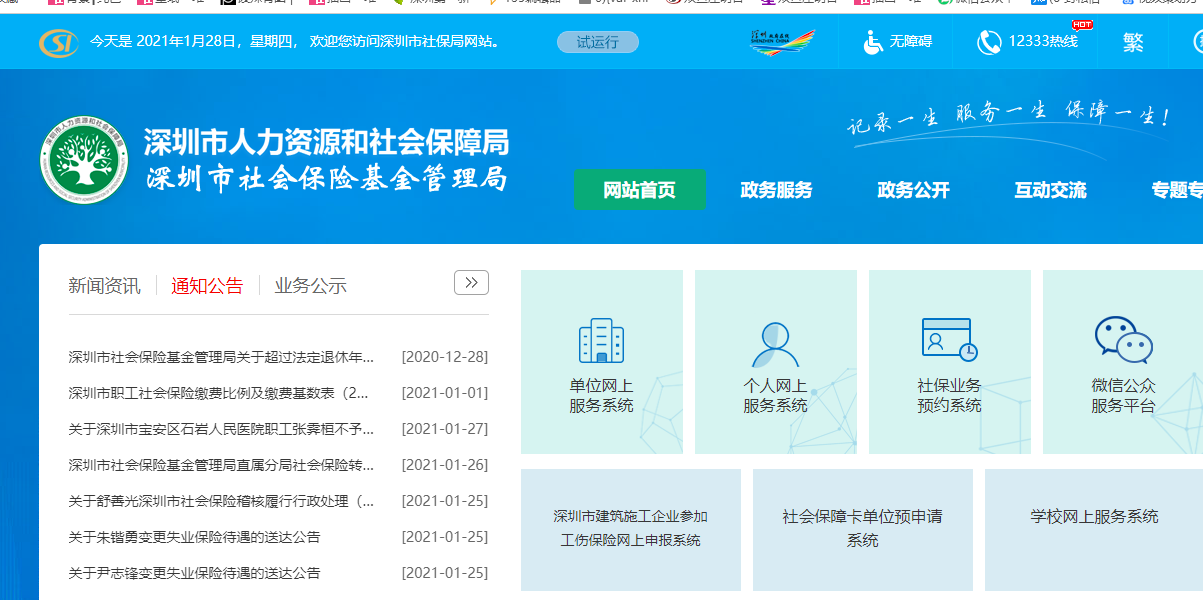Open notice about 宝安区石岩人民医院职工
The width and height of the screenshot is (1203, 600).
[x=221, y=429]
